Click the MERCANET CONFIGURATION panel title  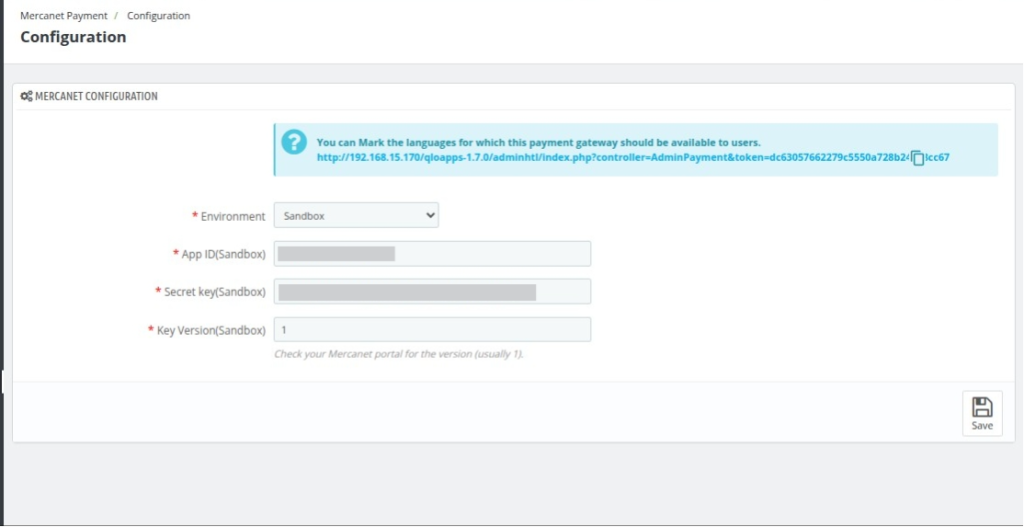point(96,96)
